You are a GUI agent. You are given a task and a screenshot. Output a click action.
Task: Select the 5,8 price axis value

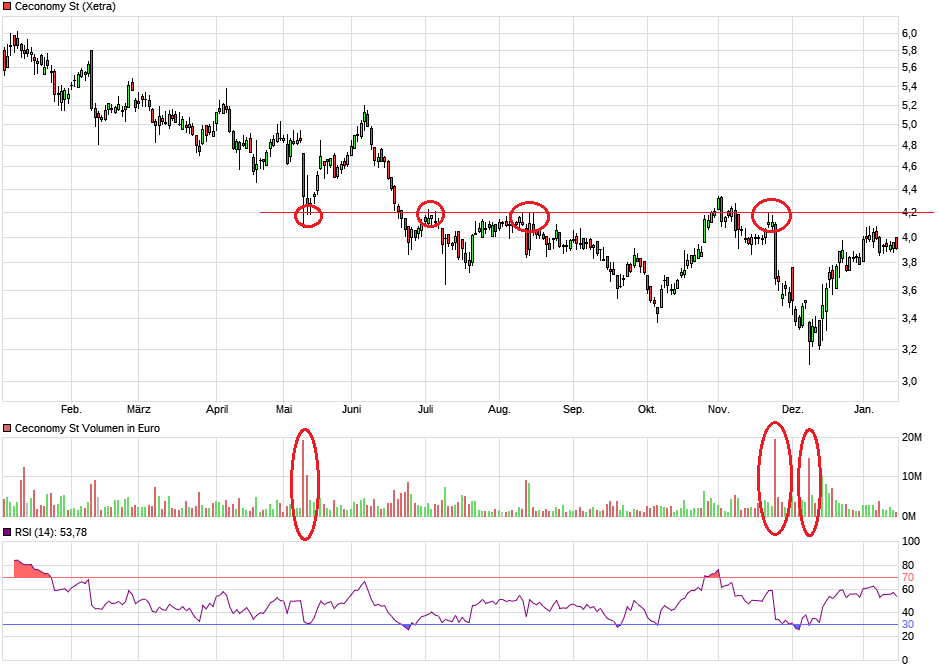[x=909, y=50]
